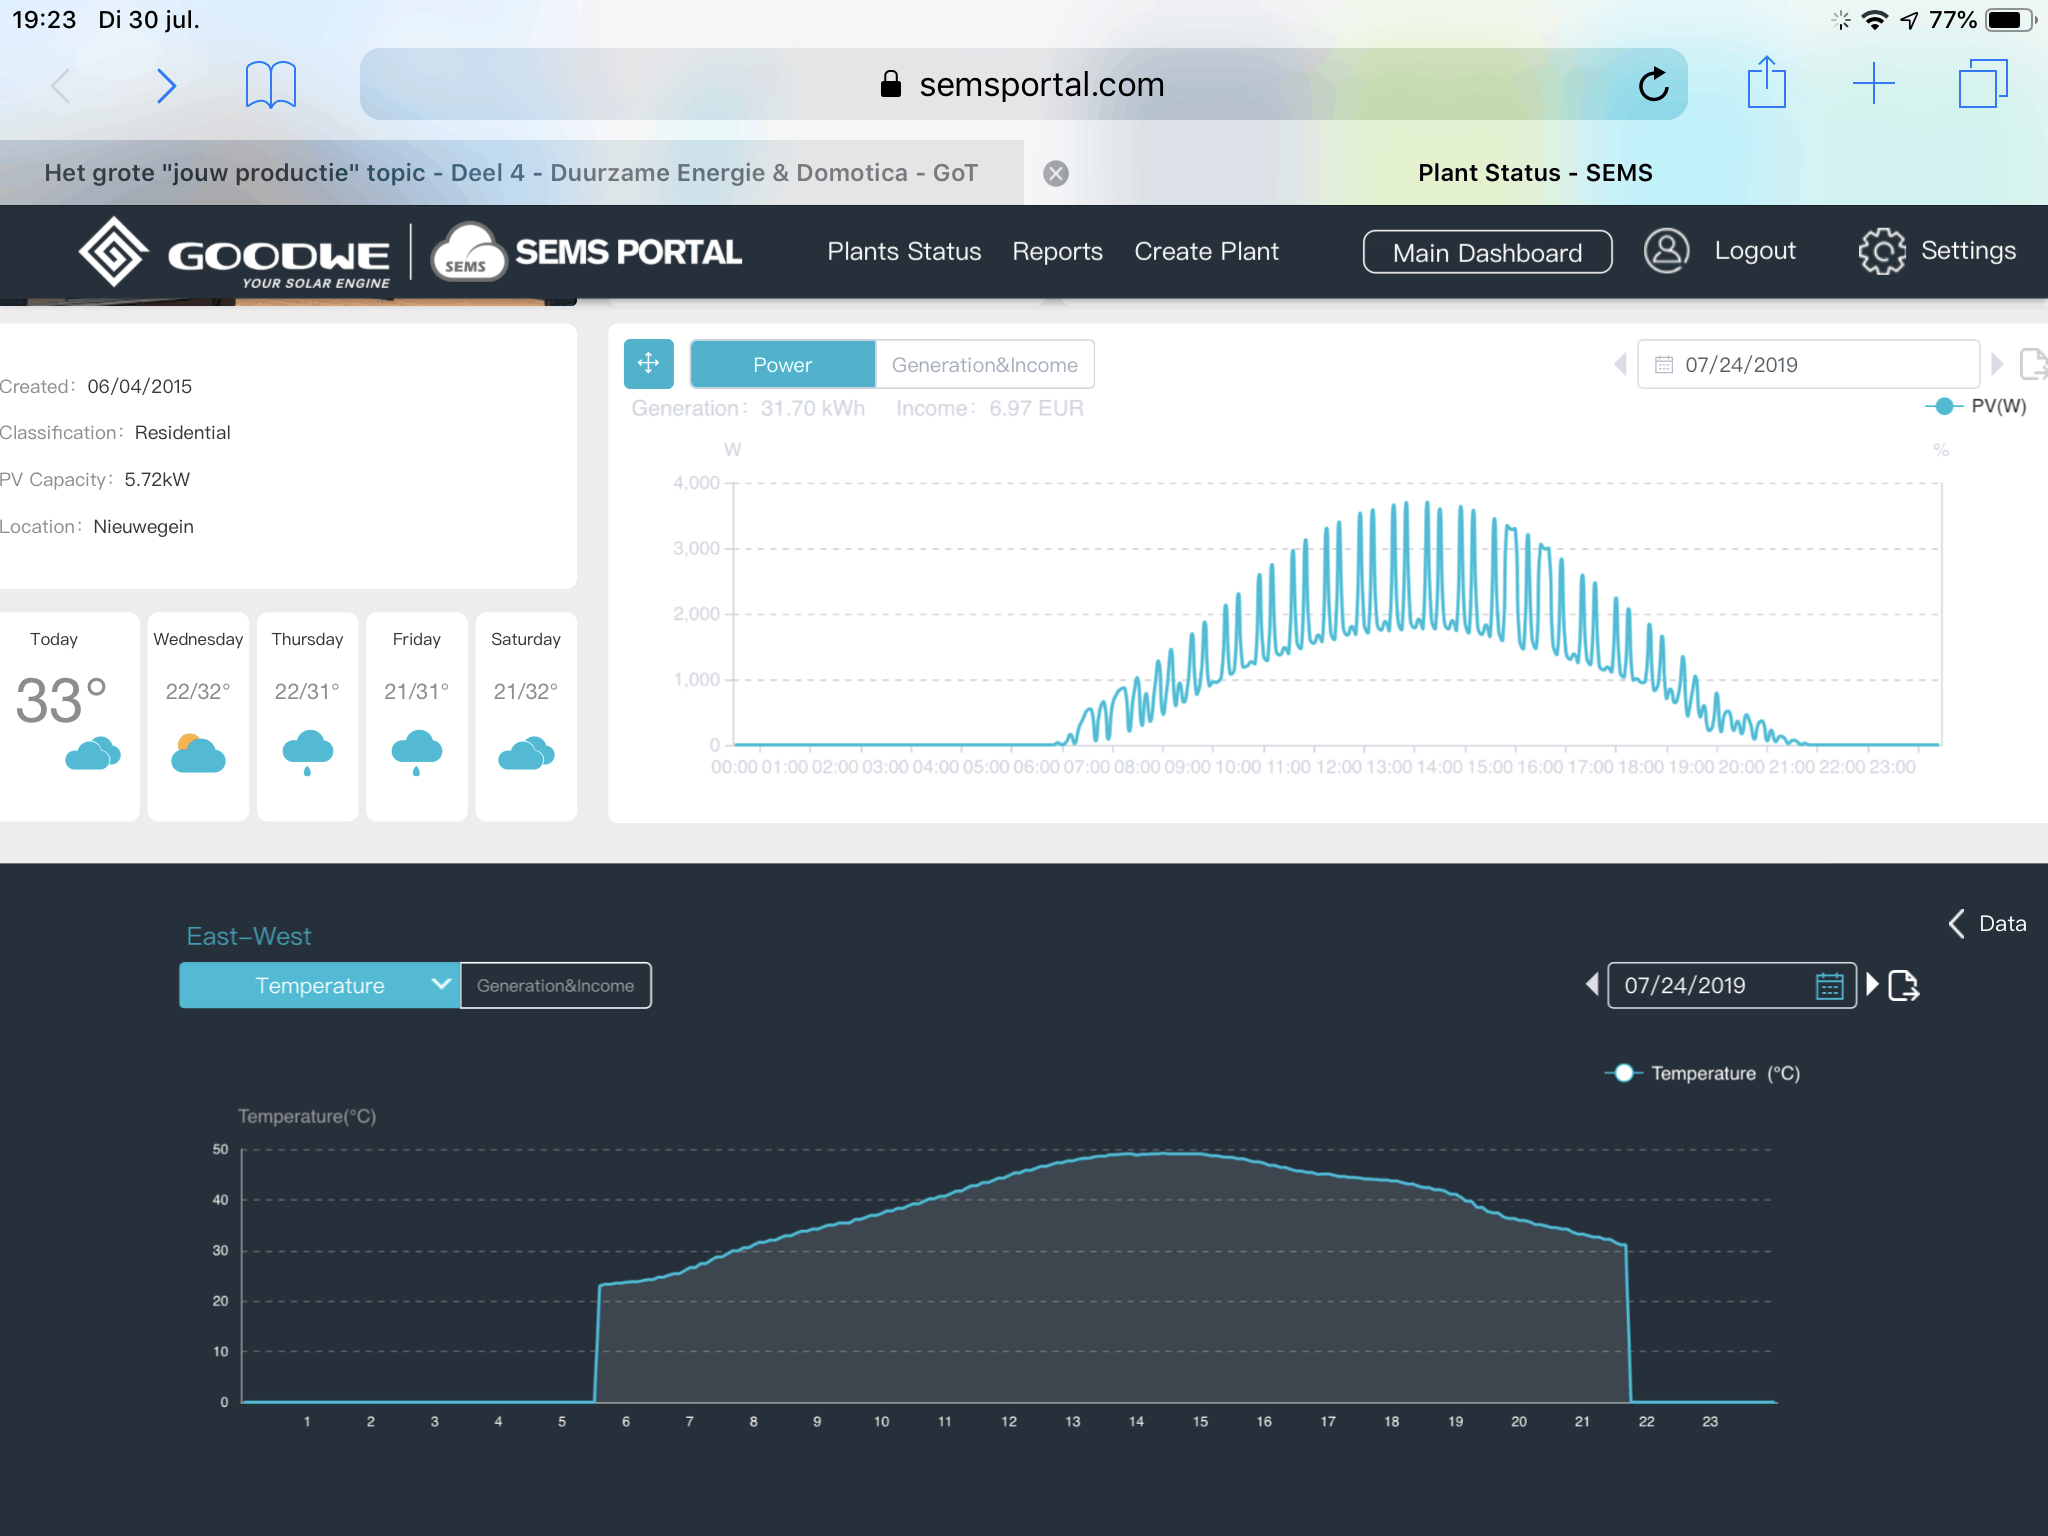This screenshot has height=1536, width=2048.
Task: Collapse the Data panel chevron
Action: pyautogui.click(x=1958, y=923)
